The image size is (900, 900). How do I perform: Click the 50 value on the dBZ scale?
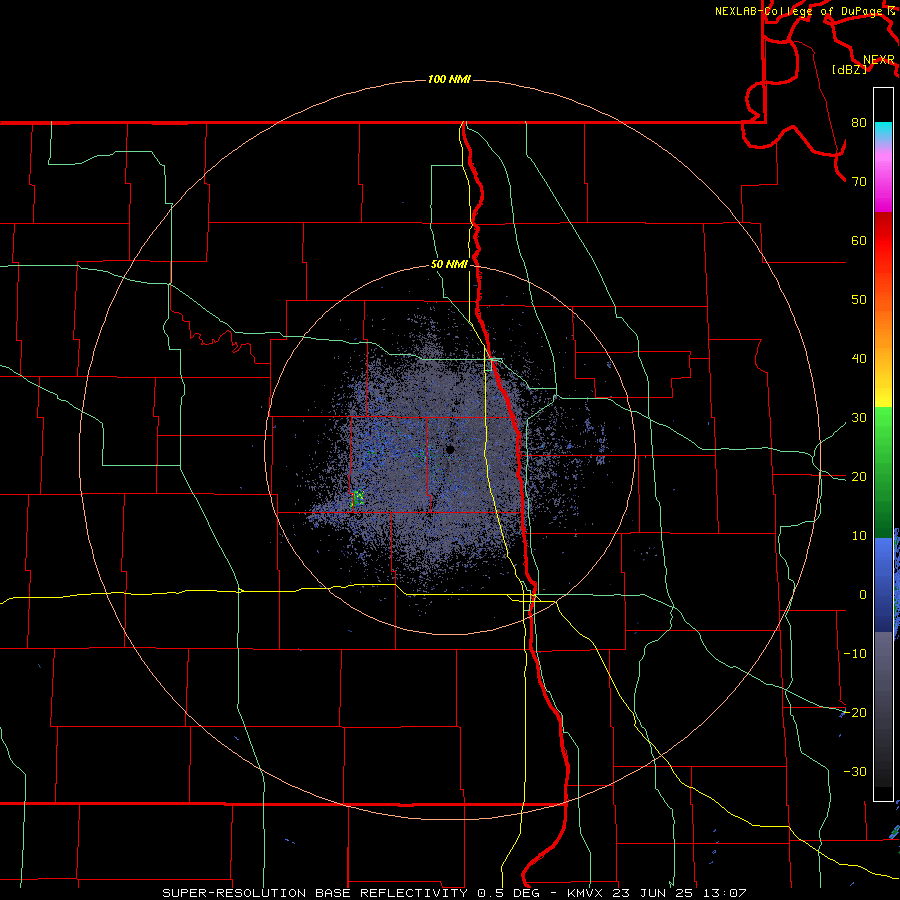859,300
